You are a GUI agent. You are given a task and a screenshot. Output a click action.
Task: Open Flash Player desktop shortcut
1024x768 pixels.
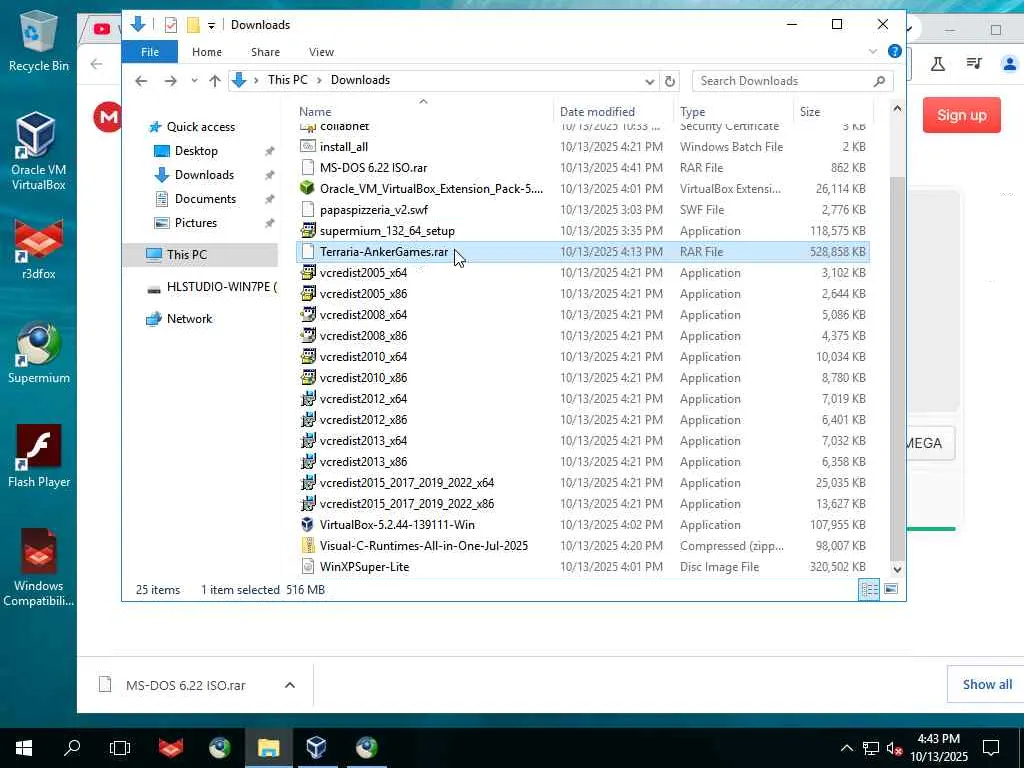coord(38,456)
